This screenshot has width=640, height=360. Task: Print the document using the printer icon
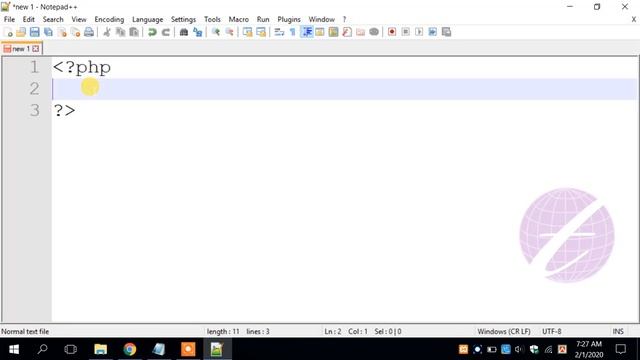point(89,32)
